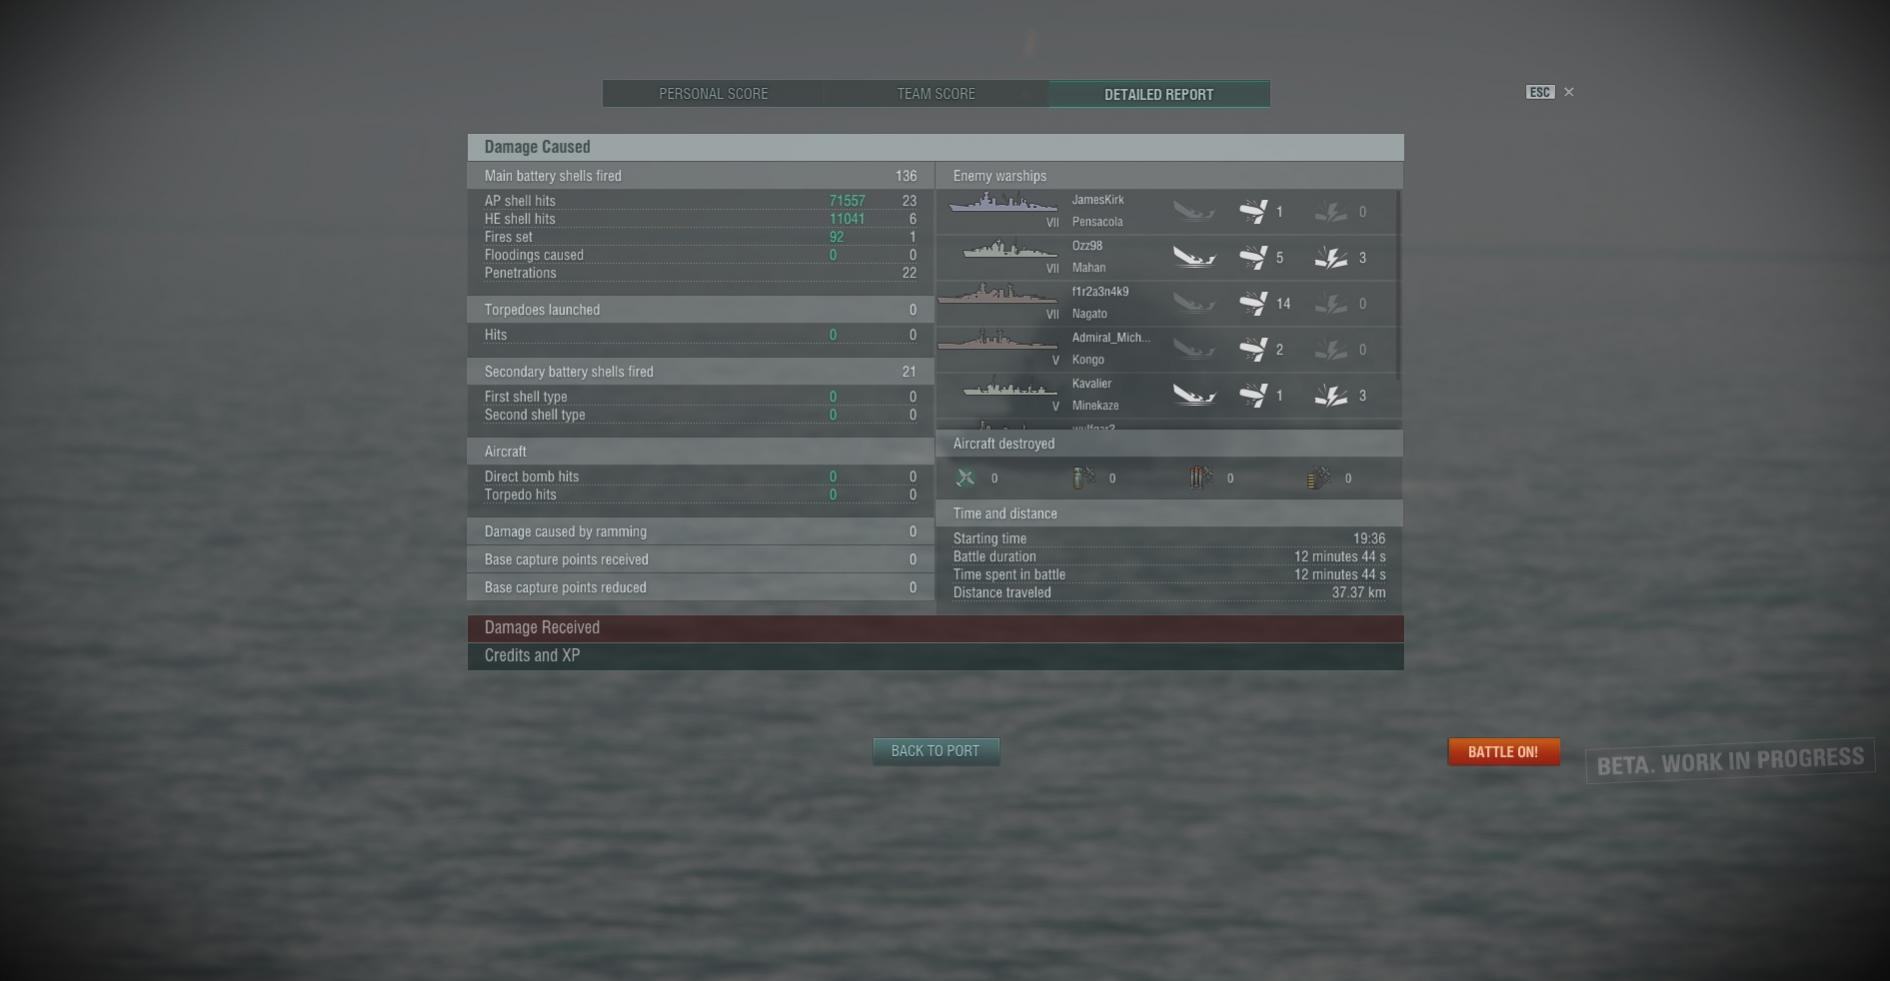Screen dimensions: 1890x981
Task: Click the shell hits icon for Nagato
Action: pos(1253,303)
